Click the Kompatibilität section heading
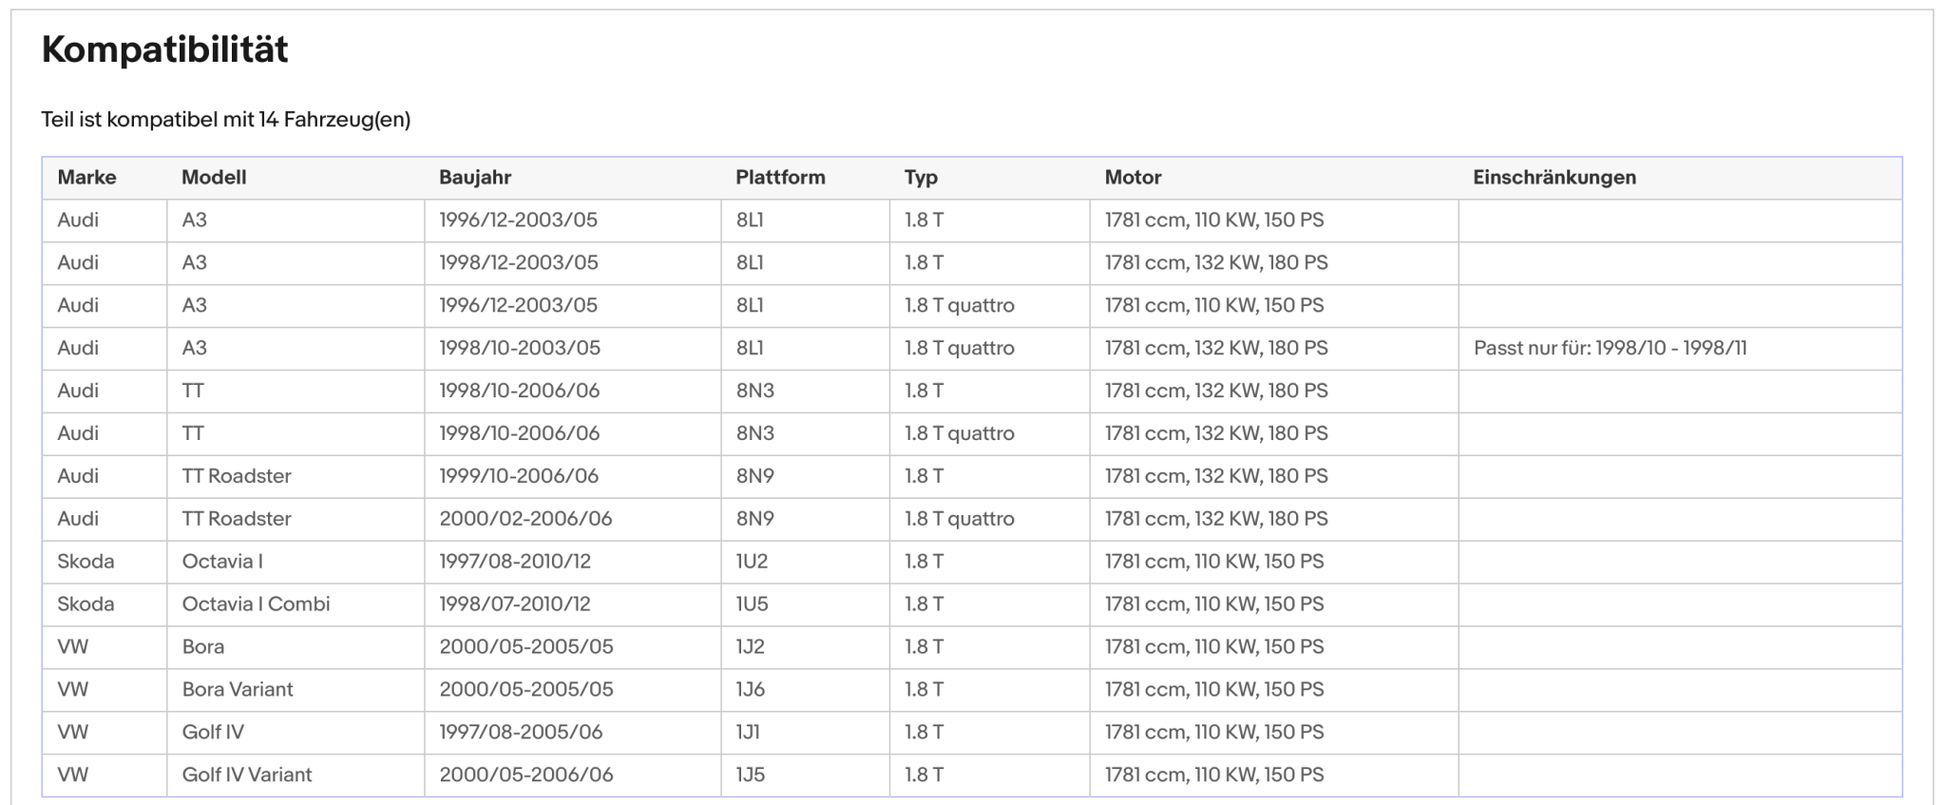Screen dimensions: 1946x805 165,49
